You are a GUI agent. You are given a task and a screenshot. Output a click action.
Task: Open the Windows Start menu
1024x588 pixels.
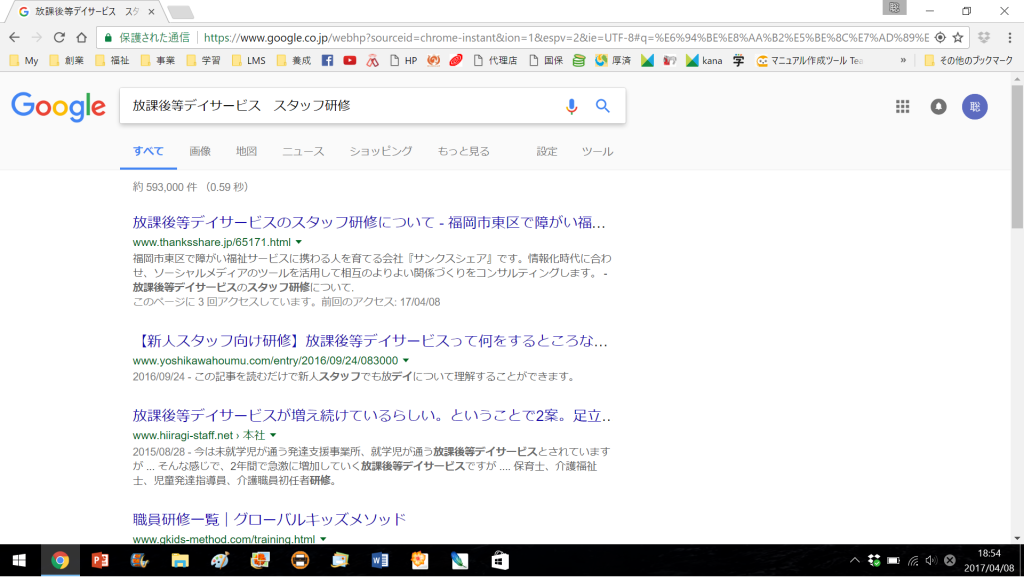[20, 561]
